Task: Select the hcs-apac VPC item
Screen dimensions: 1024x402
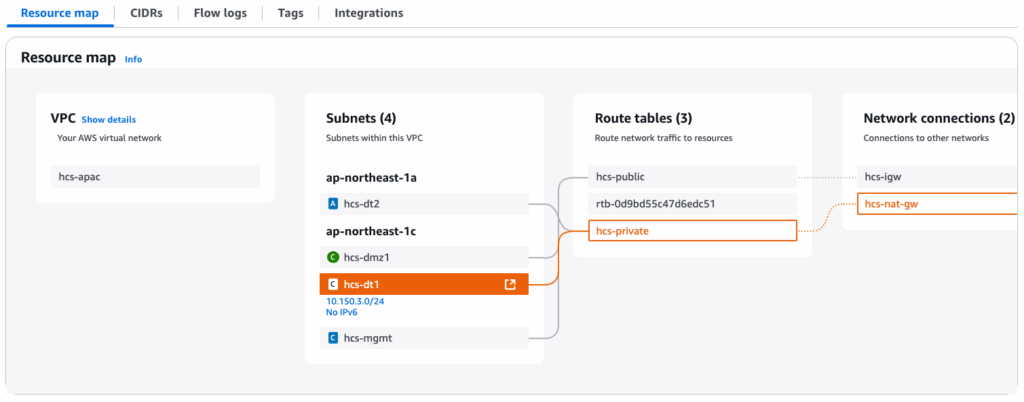Action: 155,177
